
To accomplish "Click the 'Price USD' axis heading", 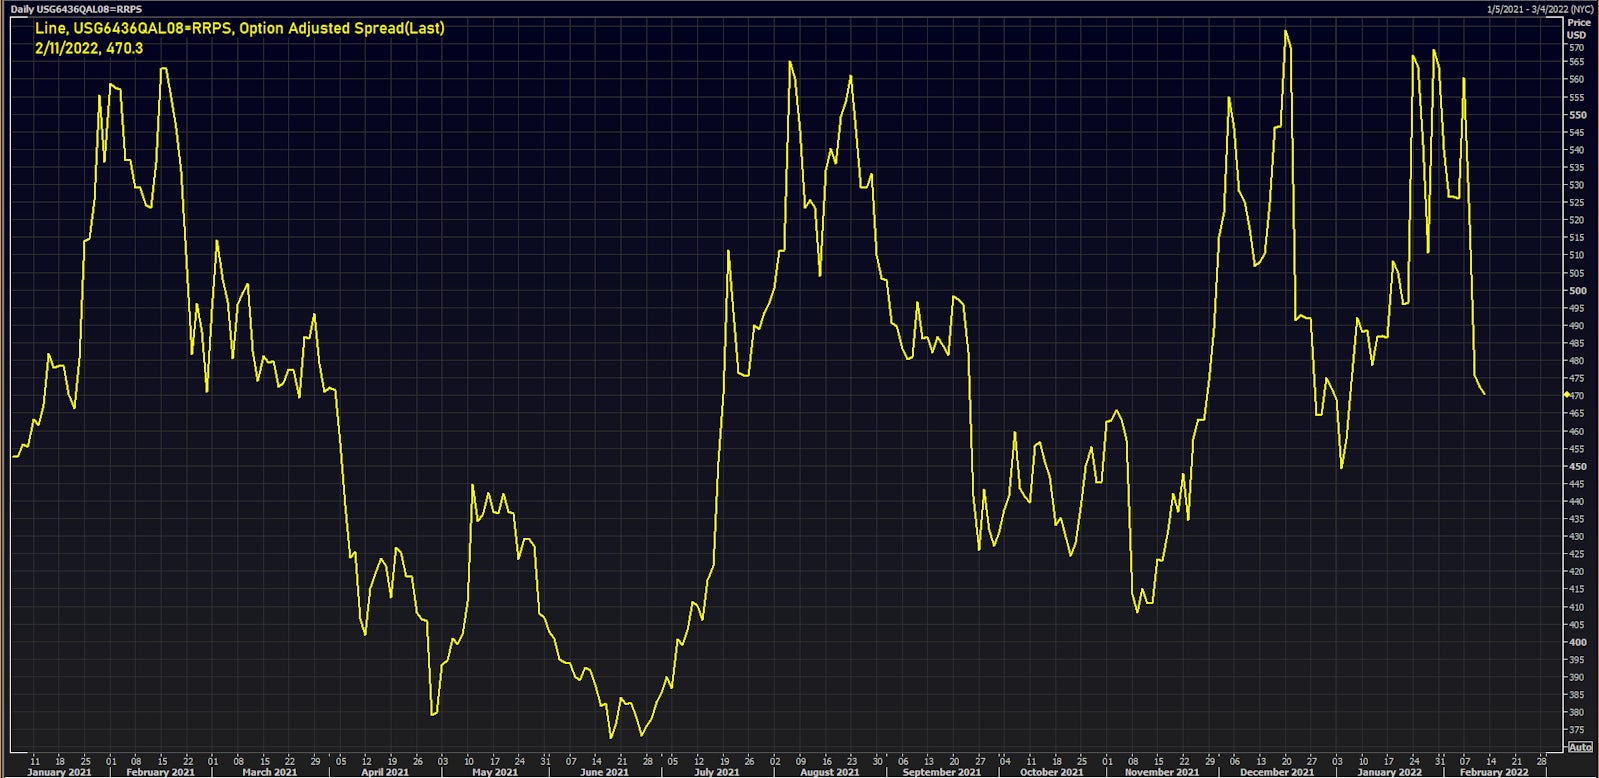I will tap(1578, 28).
